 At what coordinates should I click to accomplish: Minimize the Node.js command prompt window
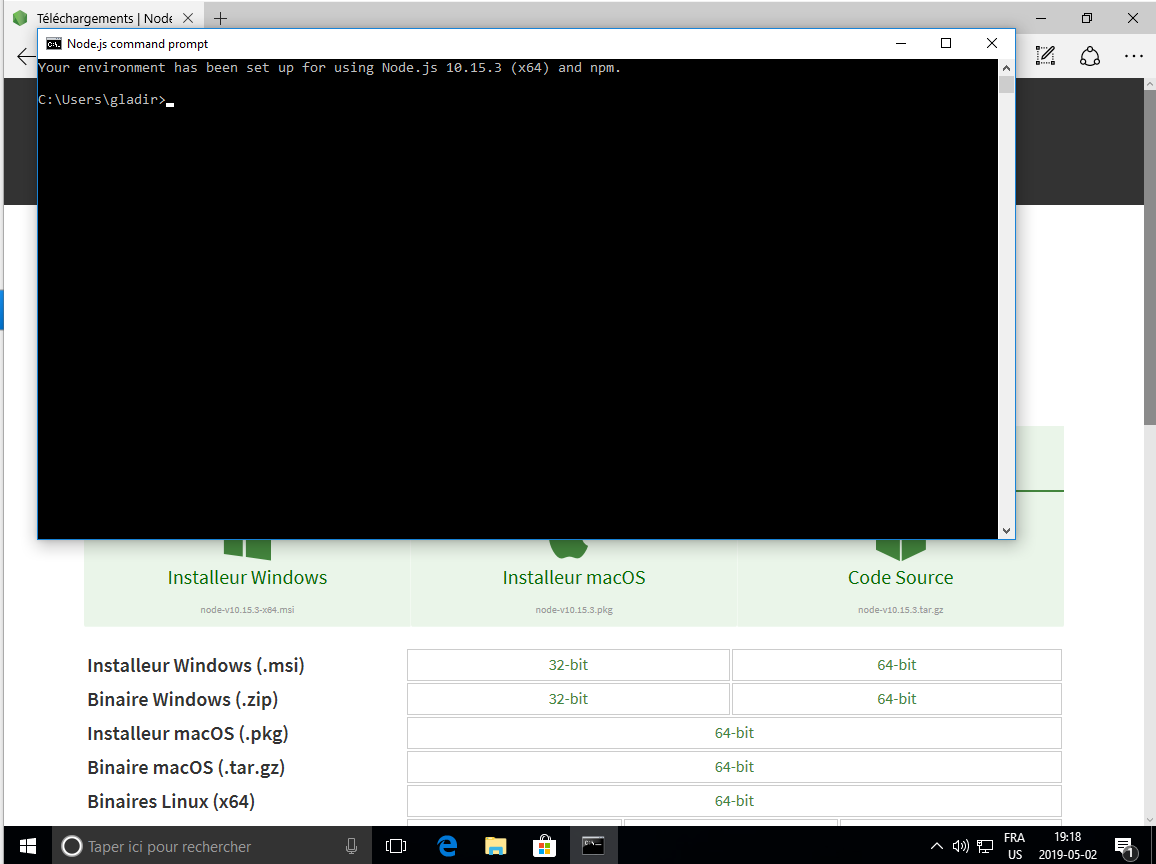900,43
